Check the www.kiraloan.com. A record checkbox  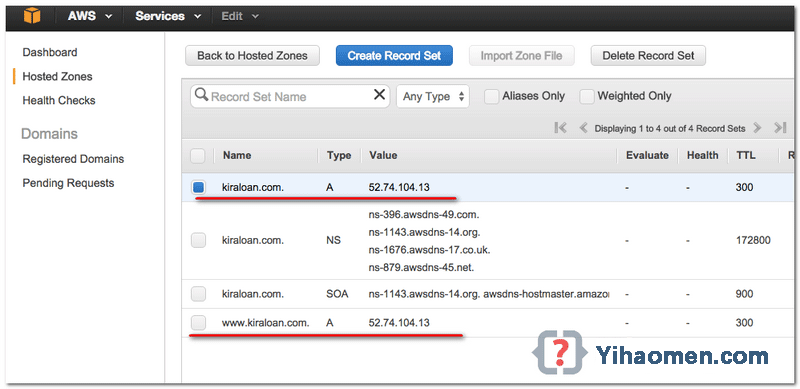tap(198, 323)
